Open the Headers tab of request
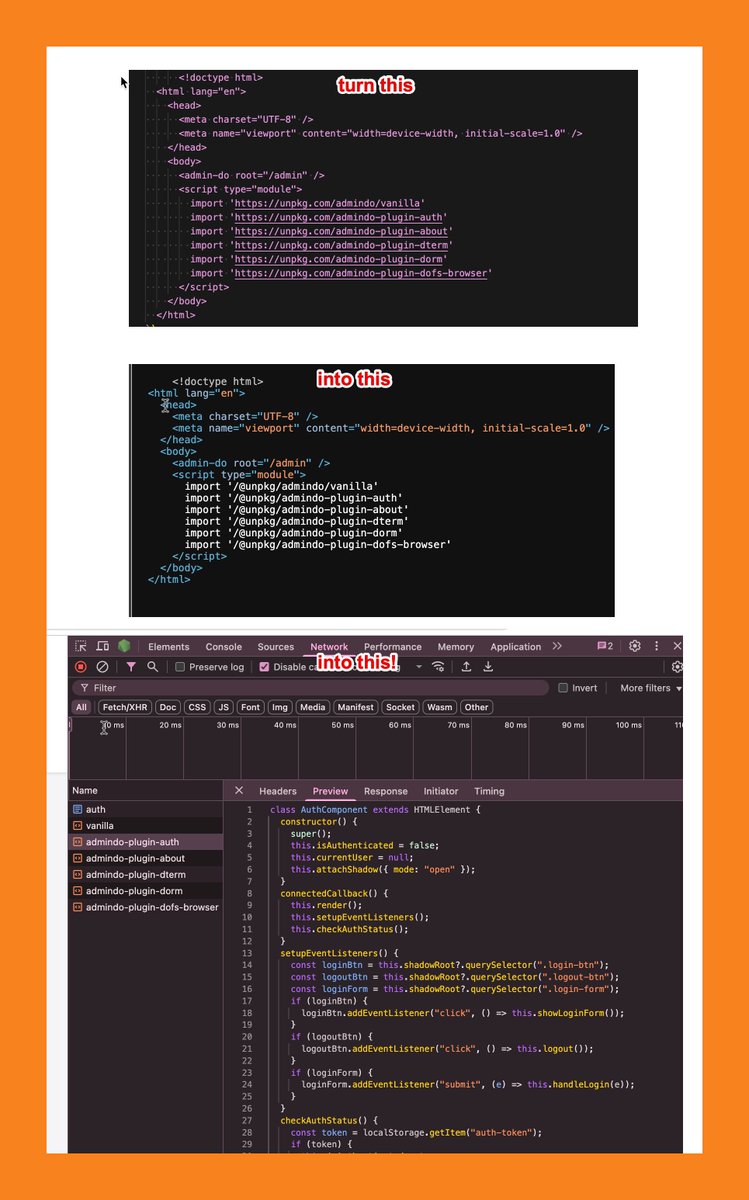The height and width of the screenshot is (1200, 749). (278, 791)
